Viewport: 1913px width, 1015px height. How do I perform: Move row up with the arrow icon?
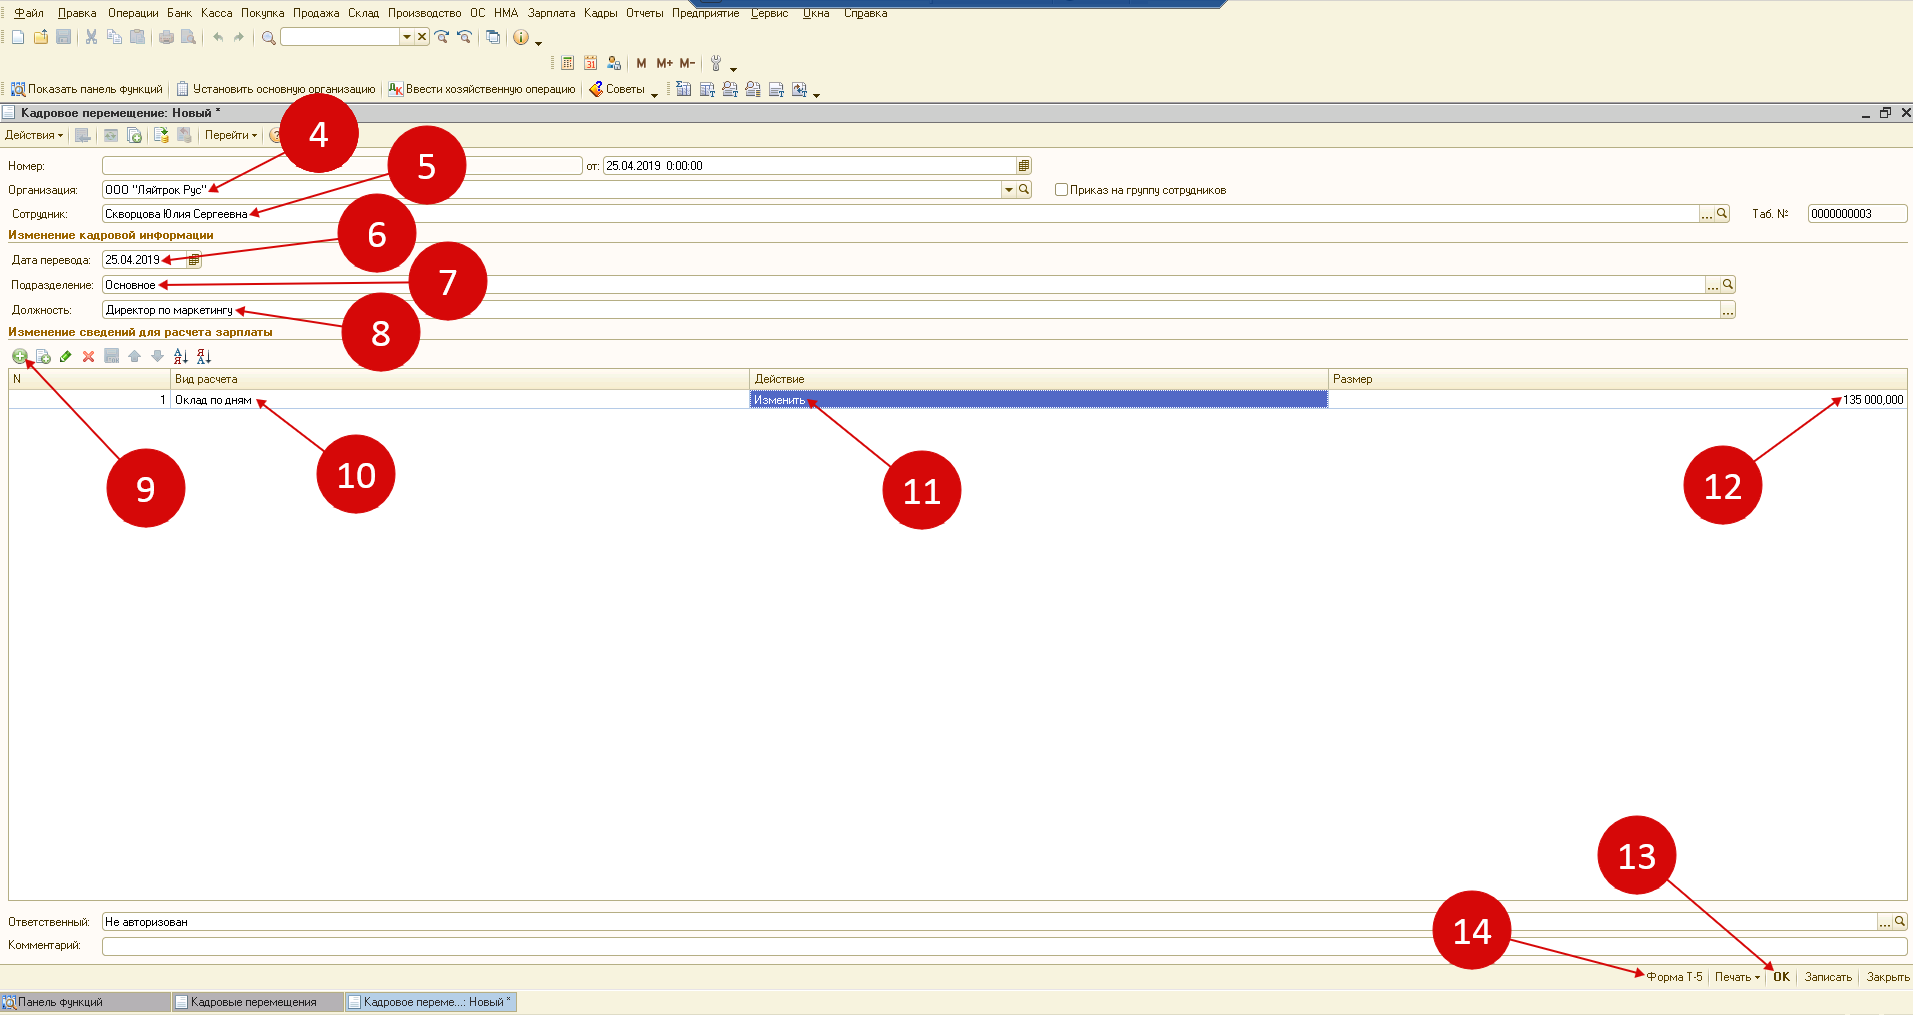pos(134,356)
